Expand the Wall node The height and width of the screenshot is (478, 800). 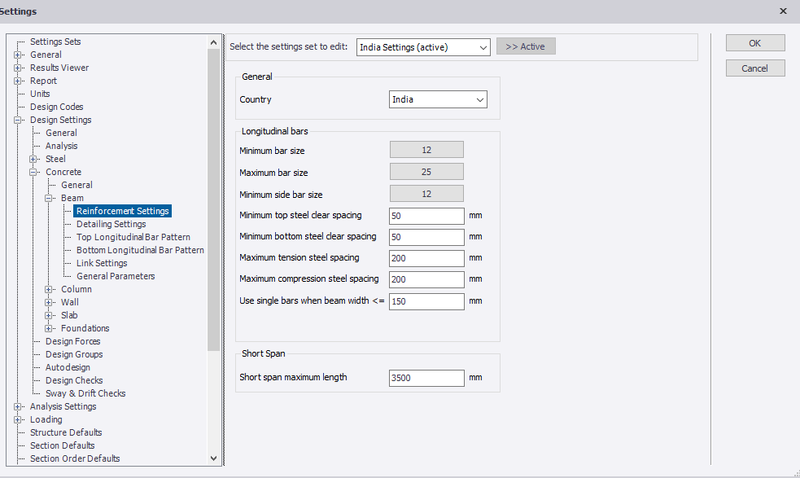[x=49, y=302]
